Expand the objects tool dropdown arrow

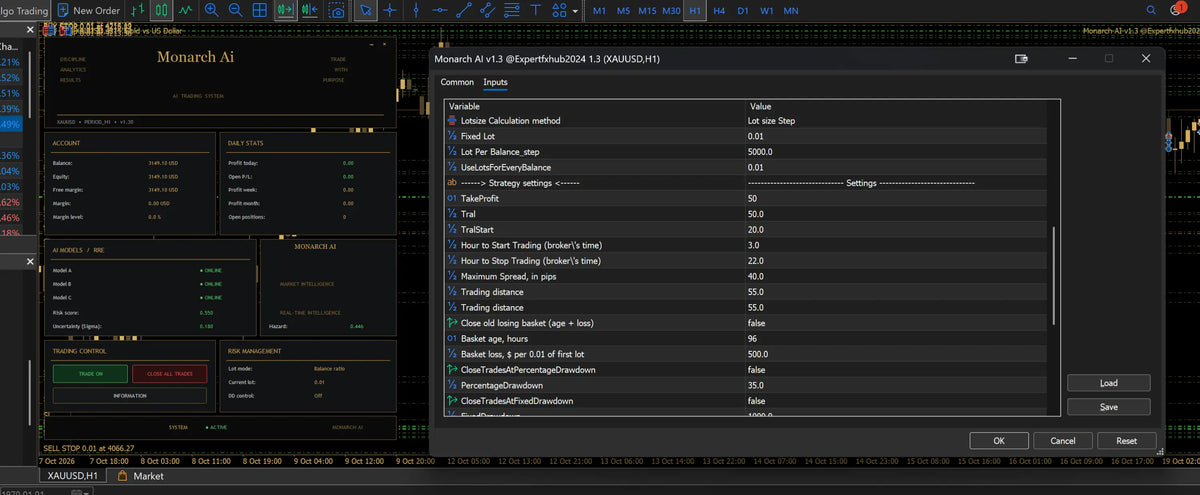[575, 10]
